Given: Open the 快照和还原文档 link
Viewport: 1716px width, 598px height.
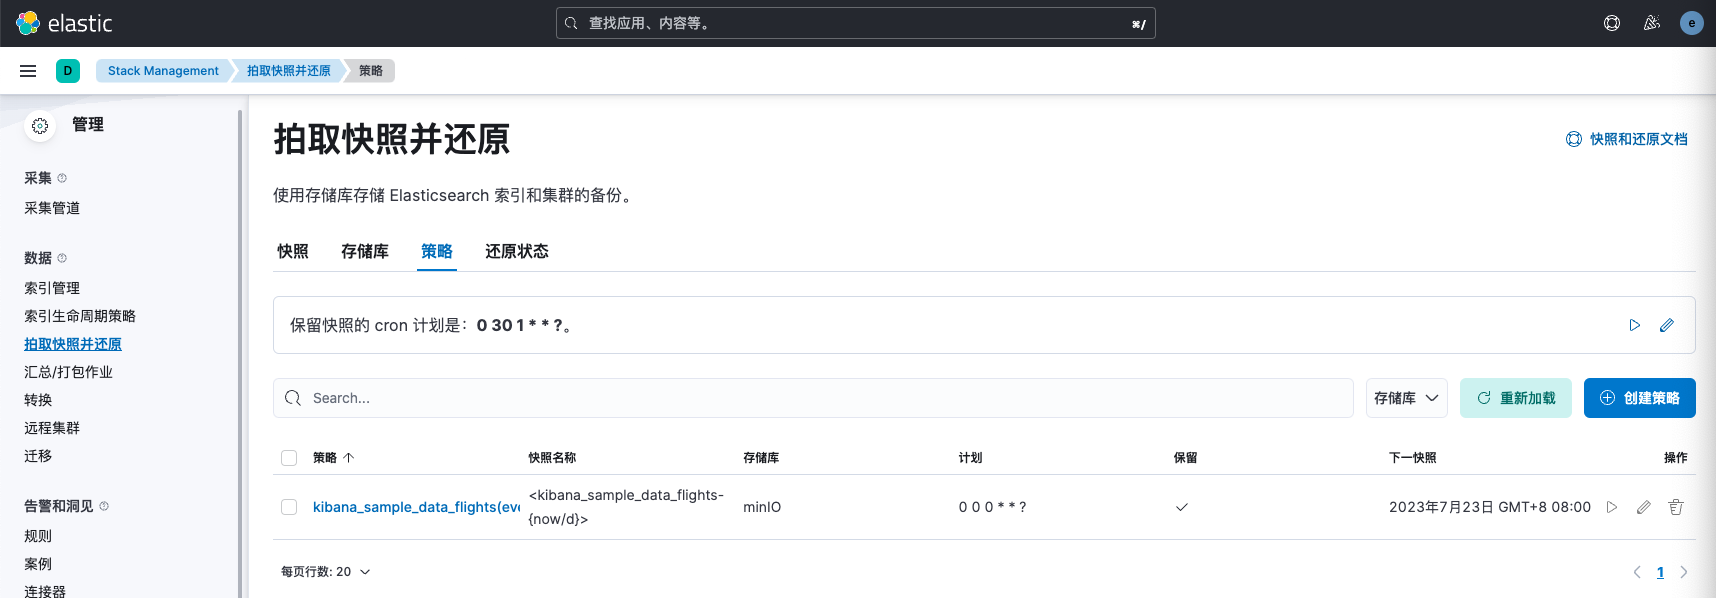Looking at the screenshot, I should 1627,139.
